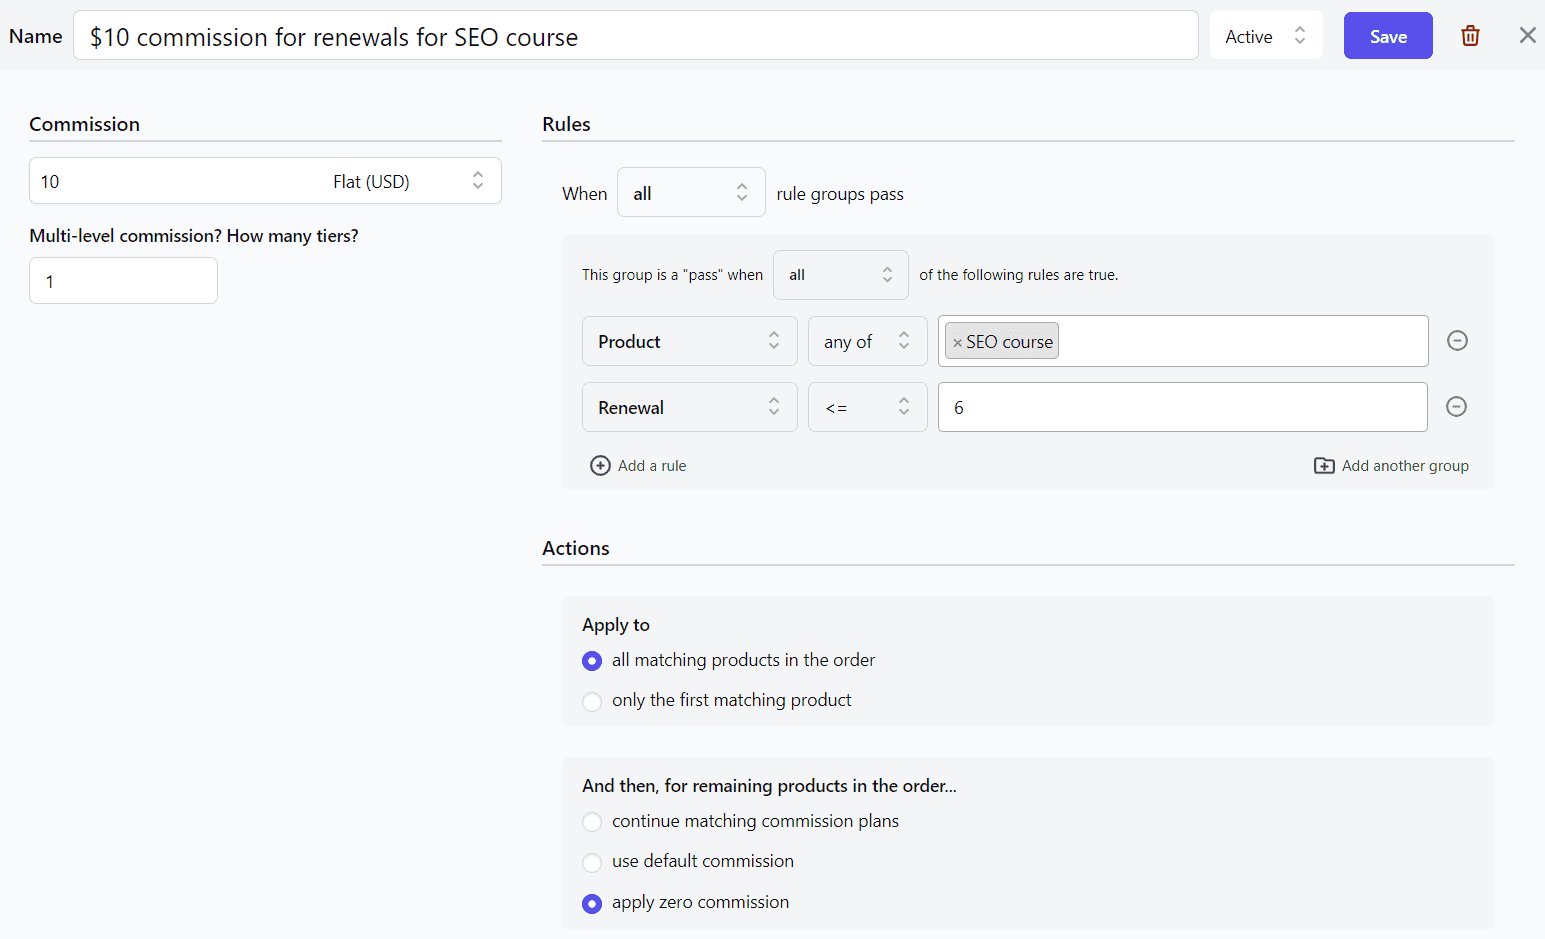Viewport: 1545px width, 939px height.
Task: Click the 'Commission' section heading
Action: pos(84,124)
